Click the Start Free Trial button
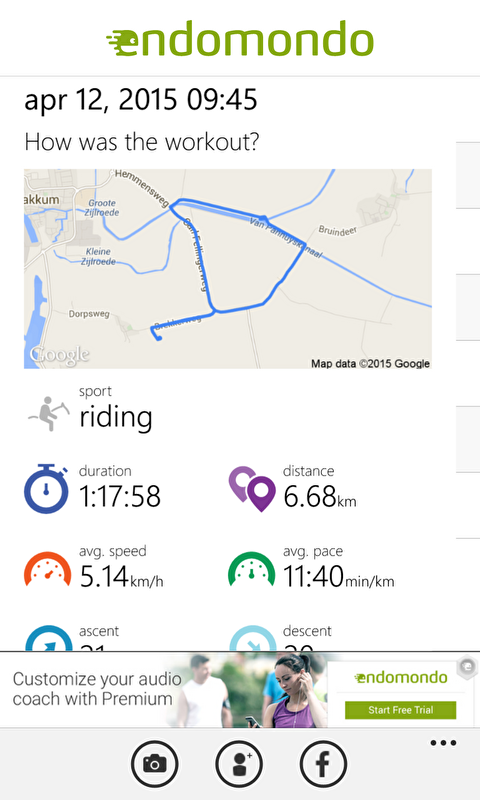Image resolution: width=480 pixels, height=800 pixels. tap(400, 710)
